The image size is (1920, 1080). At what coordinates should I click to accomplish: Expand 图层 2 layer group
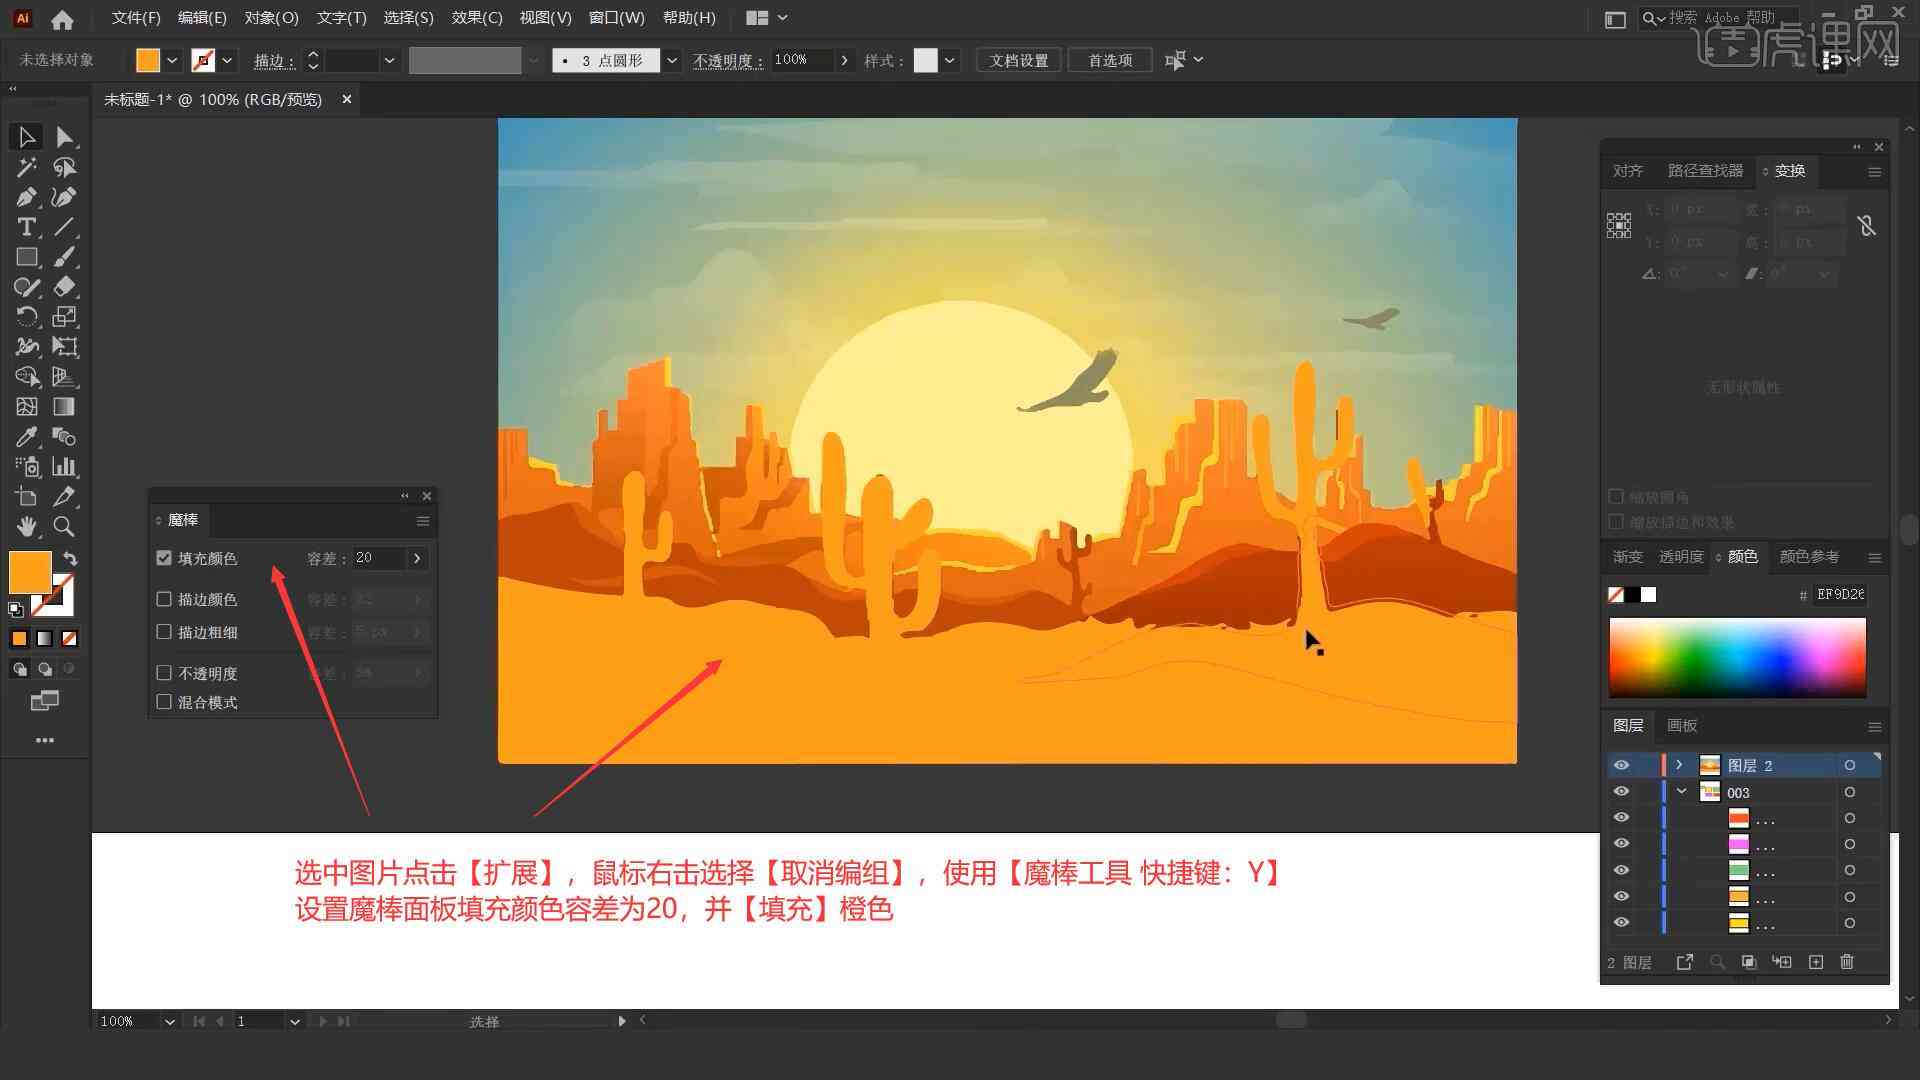pyautogui.click(x=1679, y=765)
